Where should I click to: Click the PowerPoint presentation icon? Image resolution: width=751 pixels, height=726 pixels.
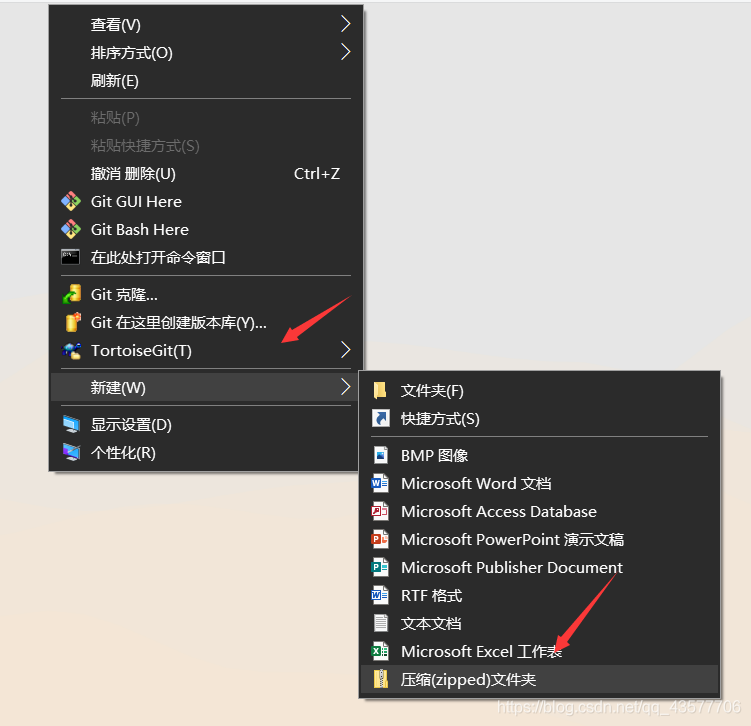pos(380,539)
